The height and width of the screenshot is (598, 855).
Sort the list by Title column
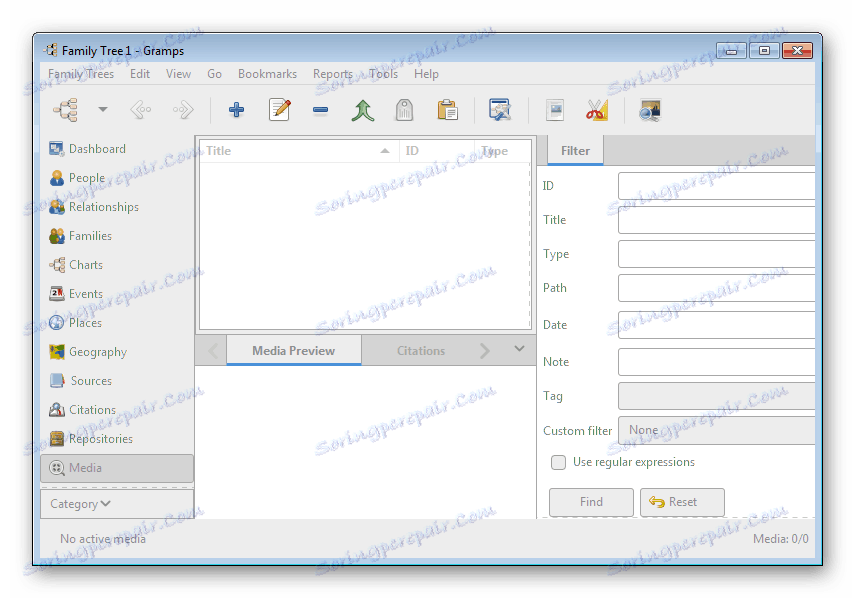[x=299, y=150]
